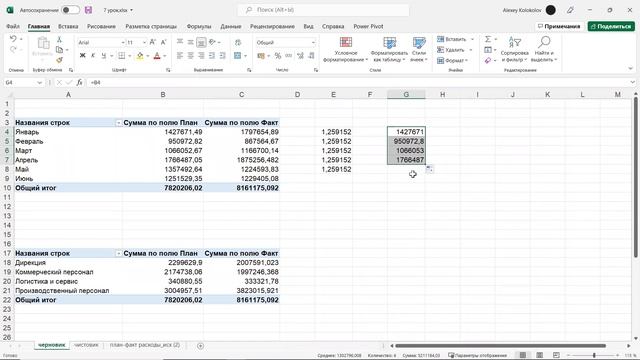Viewport: 640px width, 360px height.
Task: Expand Условное форматирование menu
Action: 346,49
